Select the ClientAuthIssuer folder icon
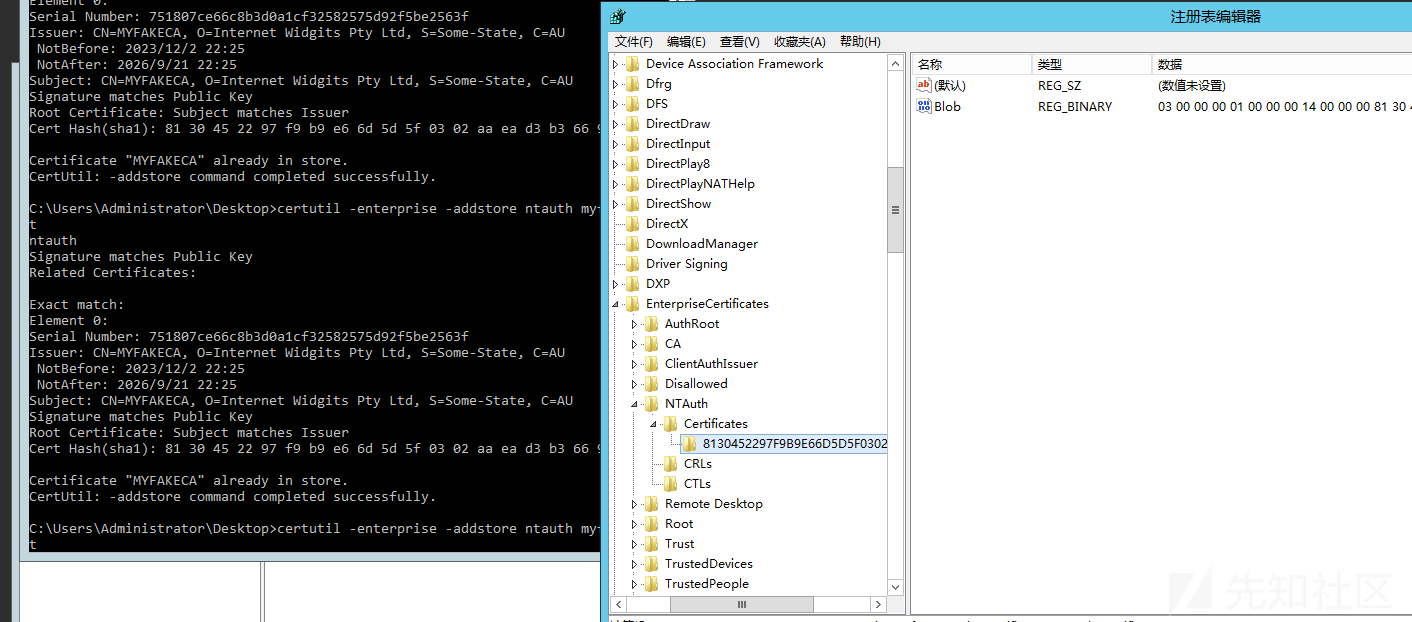The image size is (1412, 622). coord(651,364)
